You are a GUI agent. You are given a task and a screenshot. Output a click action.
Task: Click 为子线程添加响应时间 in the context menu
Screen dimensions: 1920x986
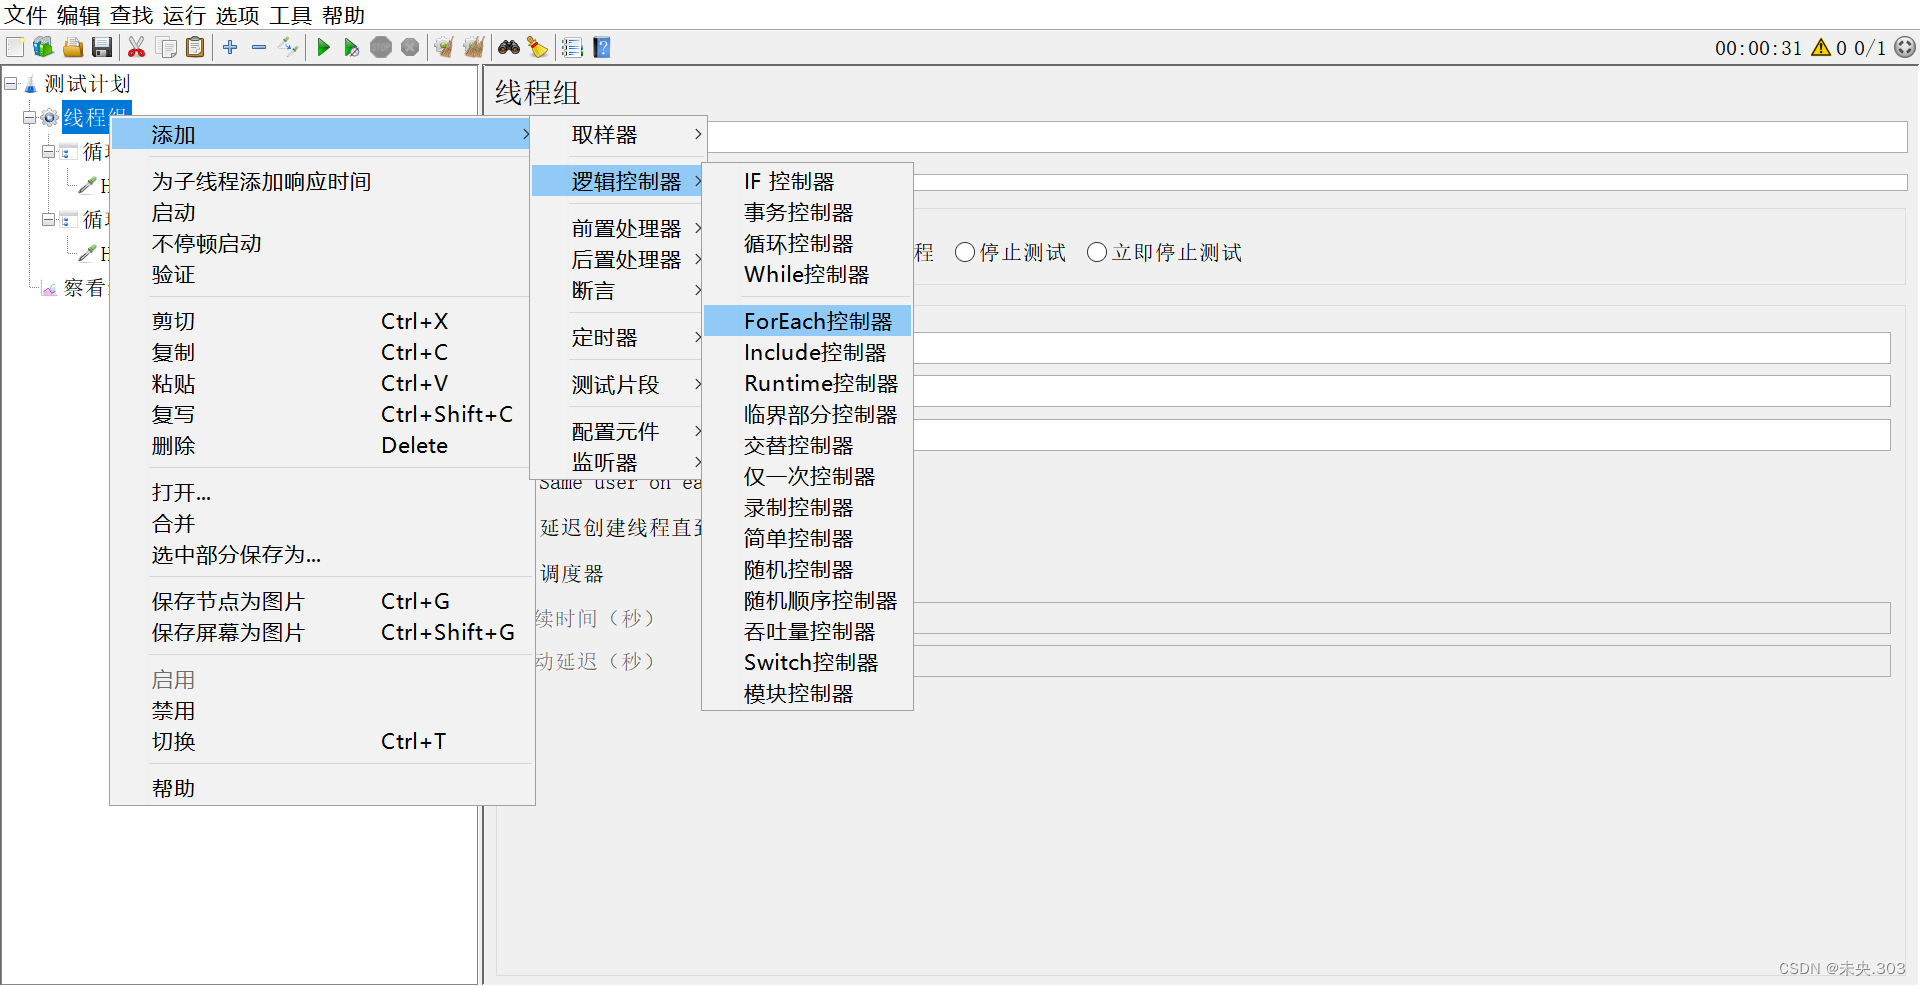(322, 181)
